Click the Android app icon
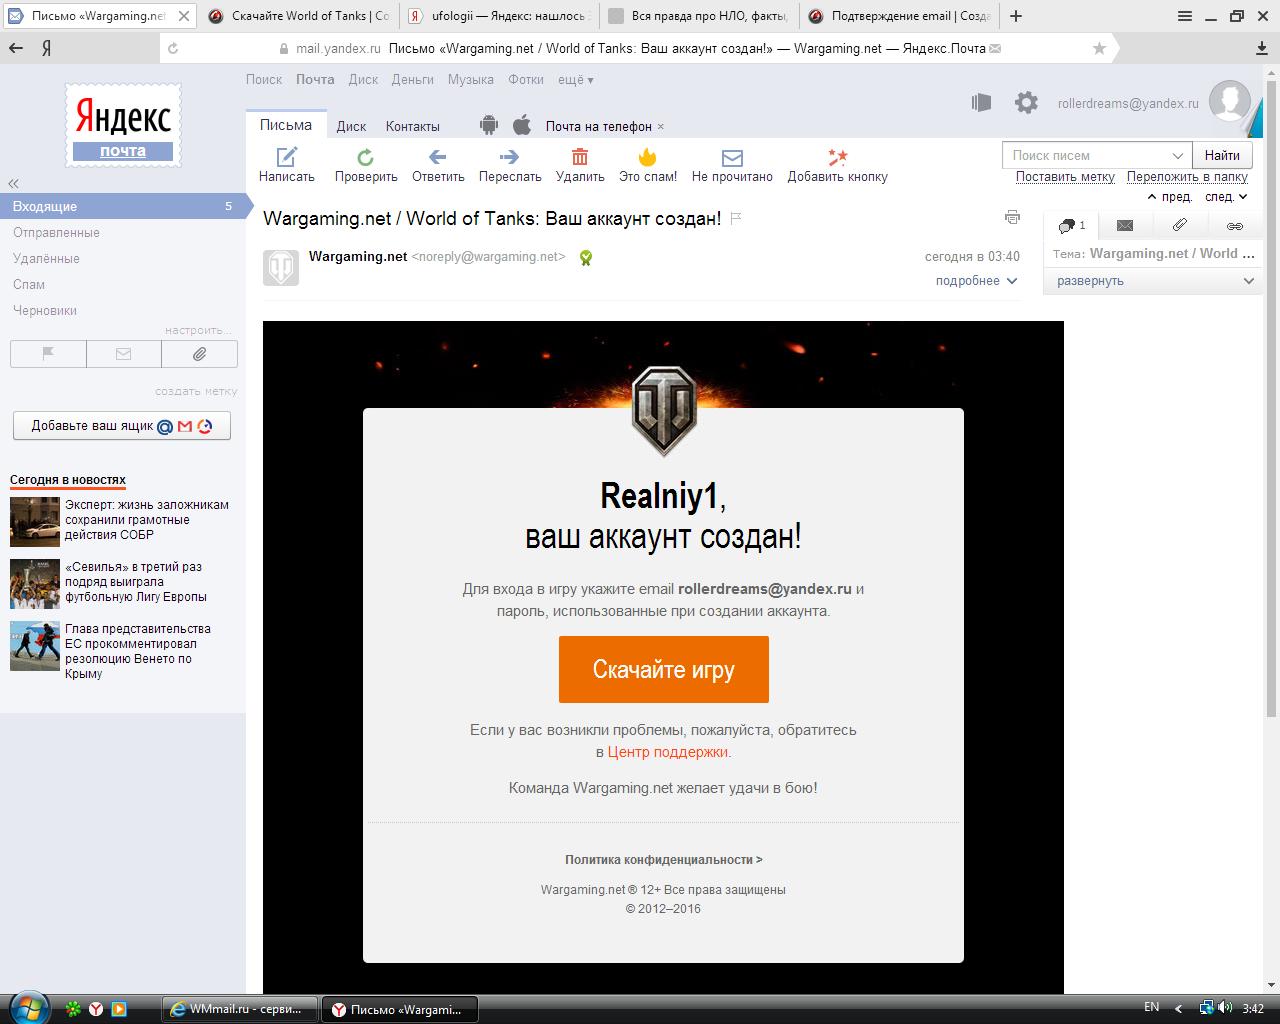 coord(488,125)
